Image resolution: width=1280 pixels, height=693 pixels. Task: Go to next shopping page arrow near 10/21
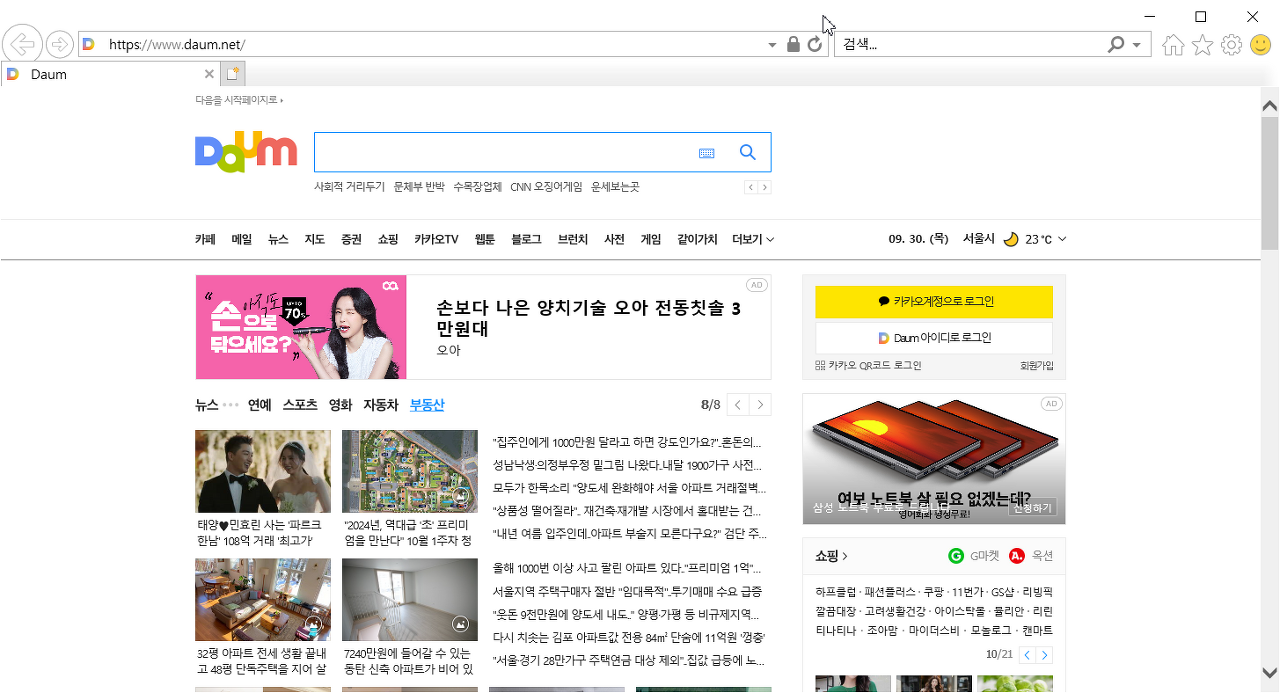point(1045,655)
